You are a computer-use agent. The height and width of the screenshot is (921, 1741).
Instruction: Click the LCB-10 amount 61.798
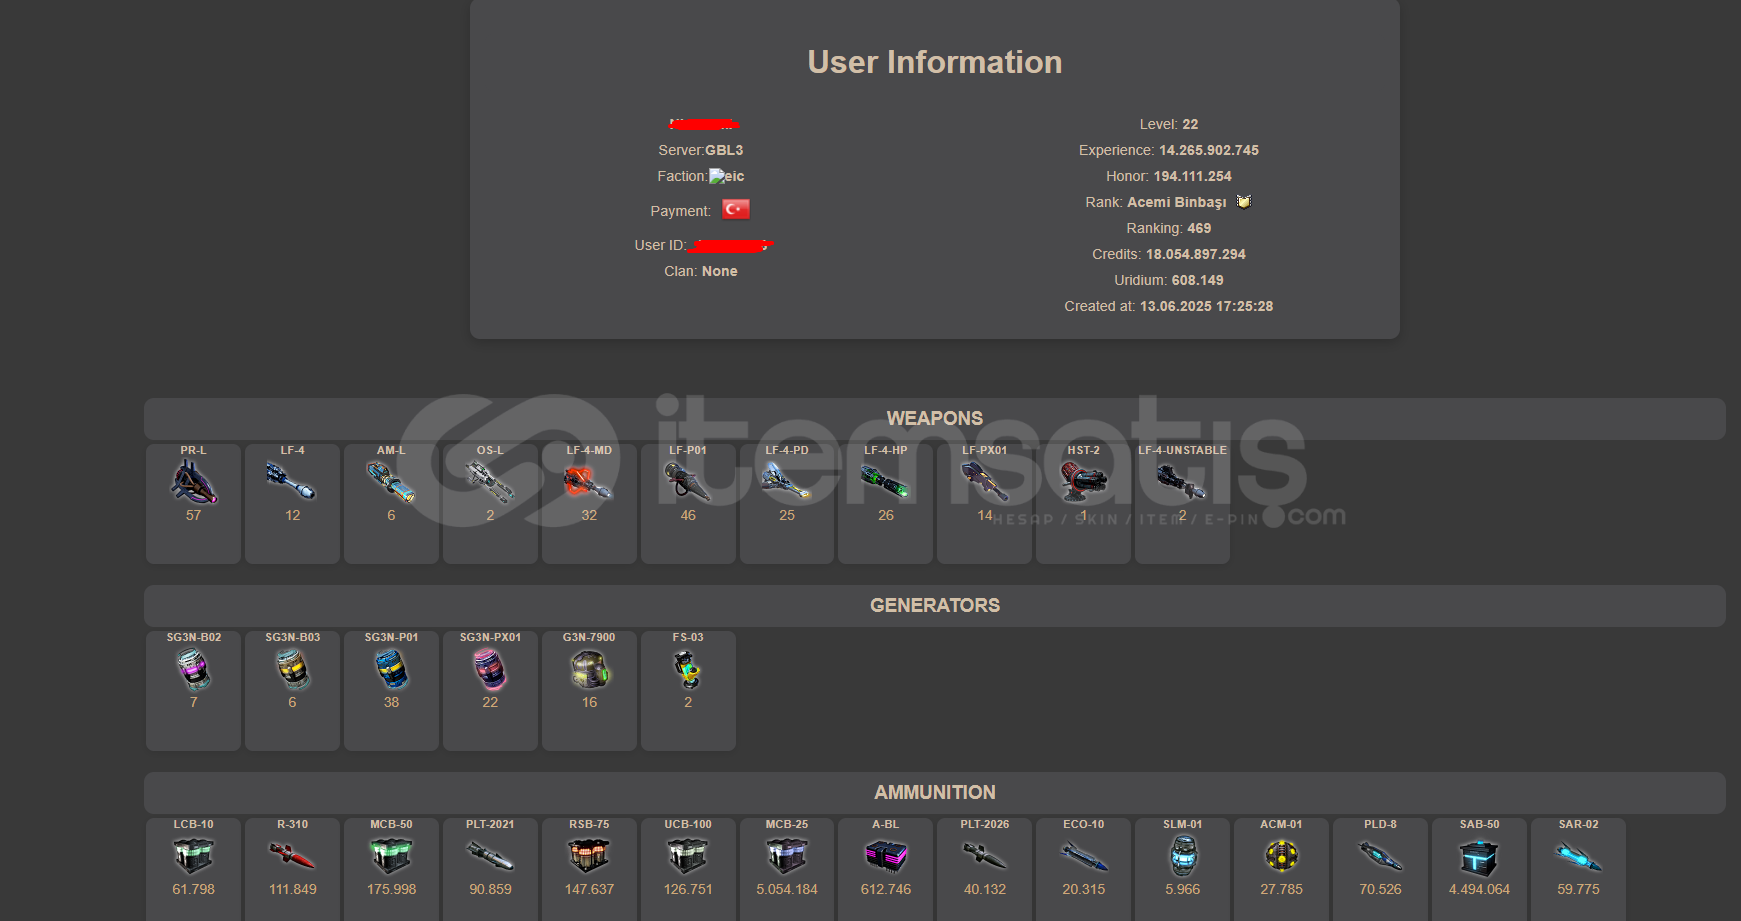point(193,889)
